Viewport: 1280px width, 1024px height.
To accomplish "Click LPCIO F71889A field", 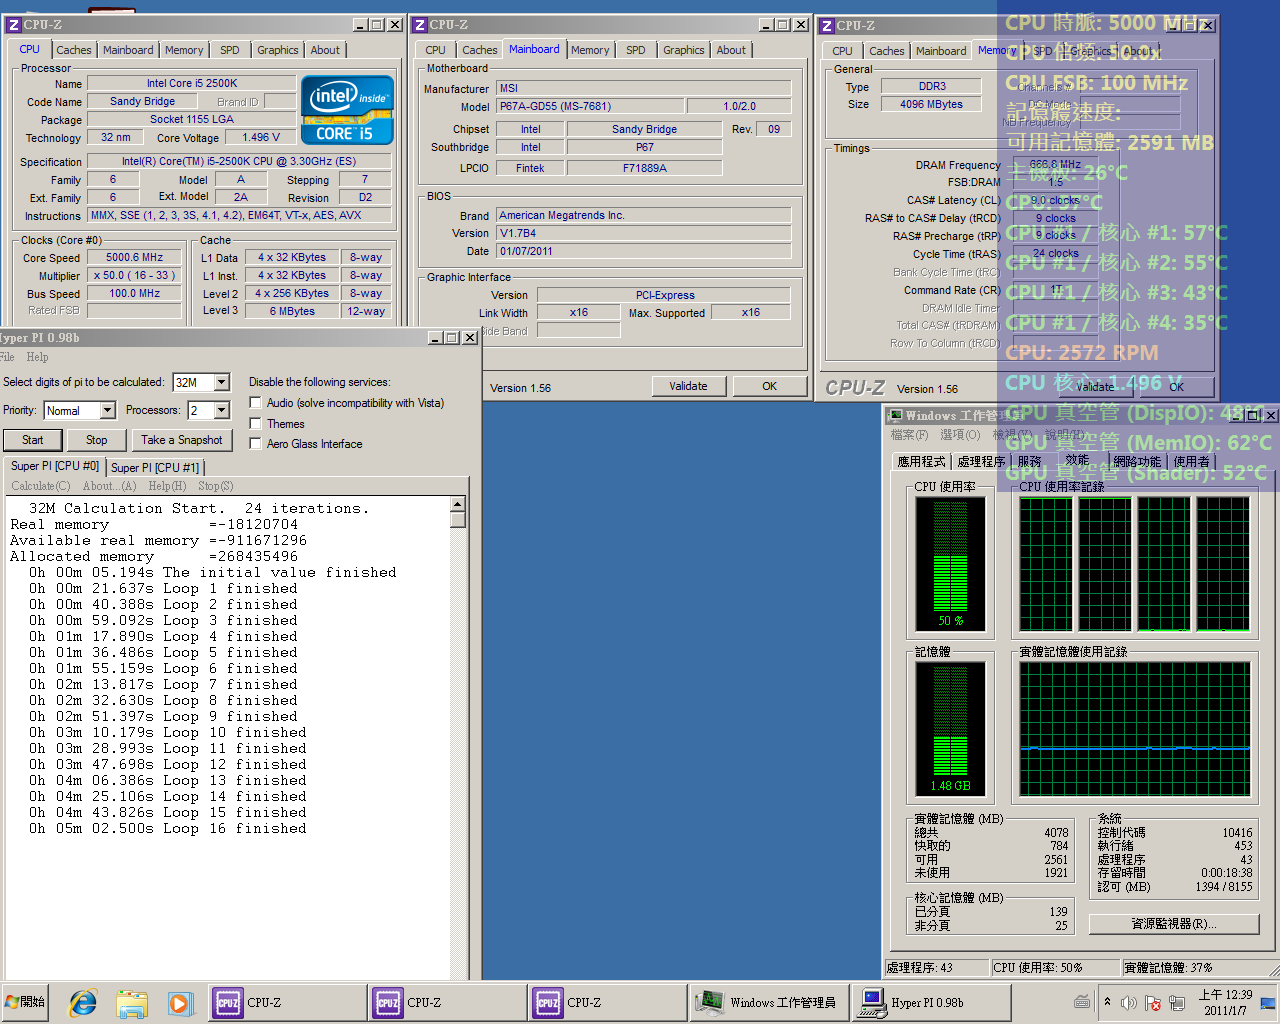I will 645,168.
